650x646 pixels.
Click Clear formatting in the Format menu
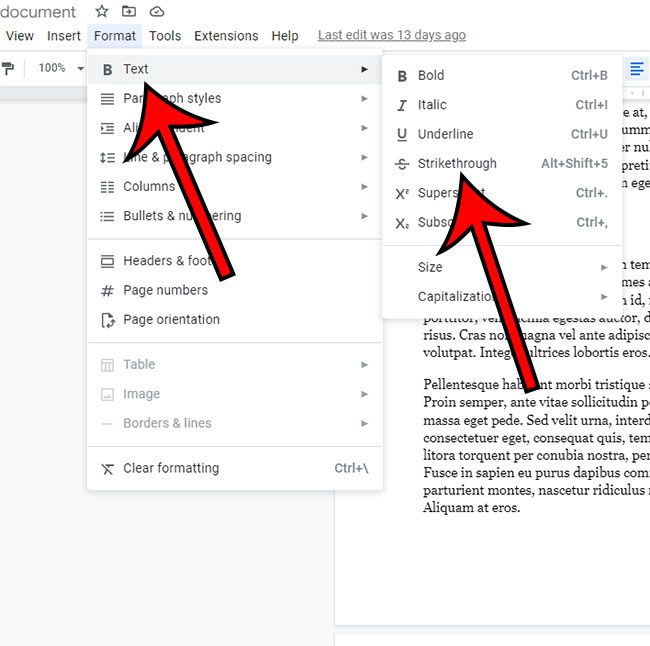point(170,468)
